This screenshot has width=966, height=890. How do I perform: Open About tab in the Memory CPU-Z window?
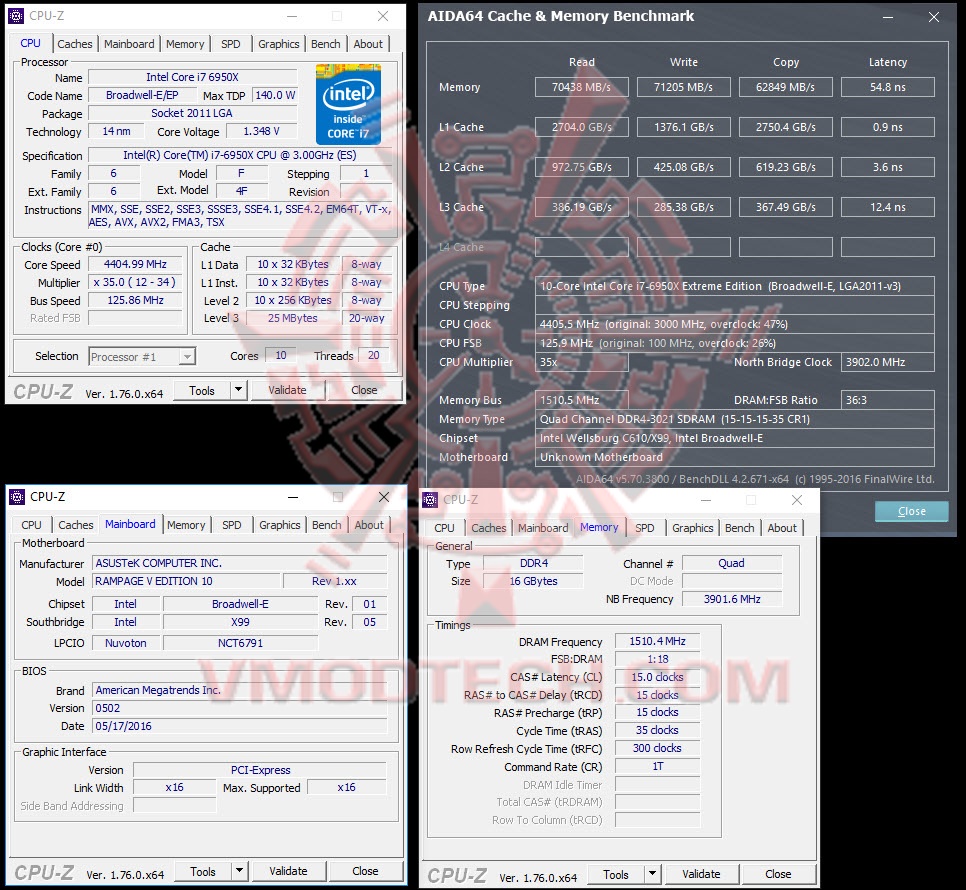(x=782, y=528)
